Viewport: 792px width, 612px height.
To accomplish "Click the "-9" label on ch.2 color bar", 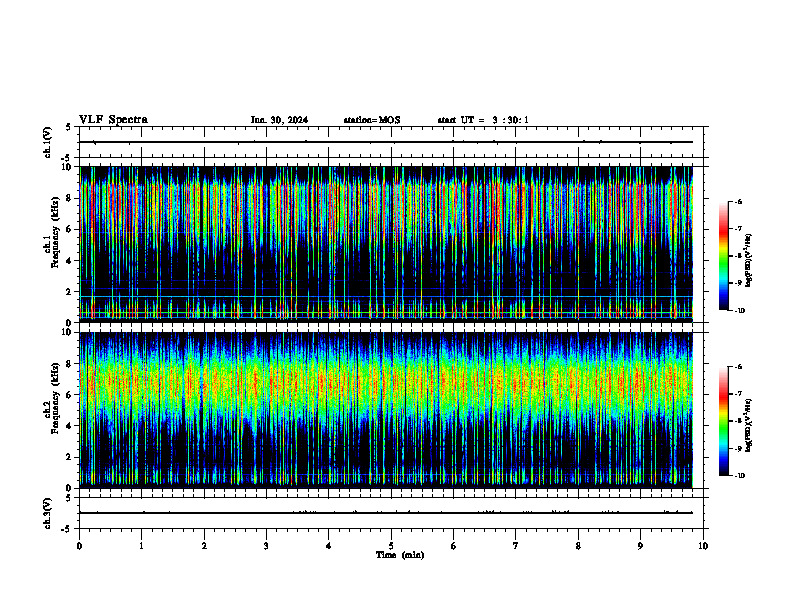I will pyautogui.click(x=738, y=448).
